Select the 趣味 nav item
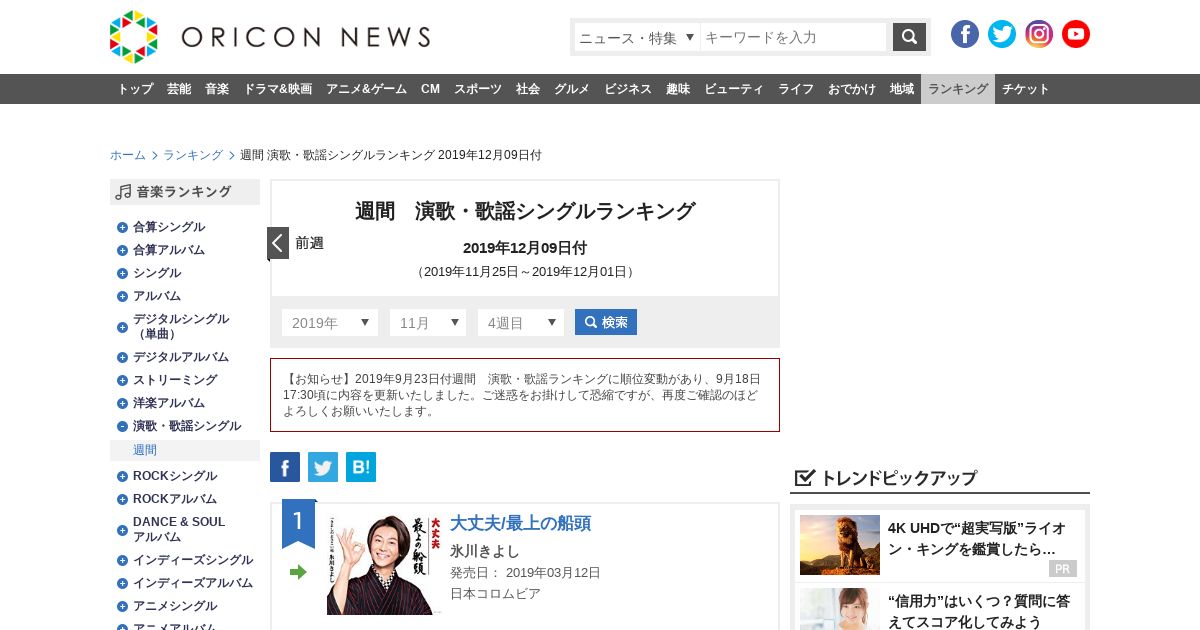This screenshot has width=1200, height=630. click(x=678, y=89)
